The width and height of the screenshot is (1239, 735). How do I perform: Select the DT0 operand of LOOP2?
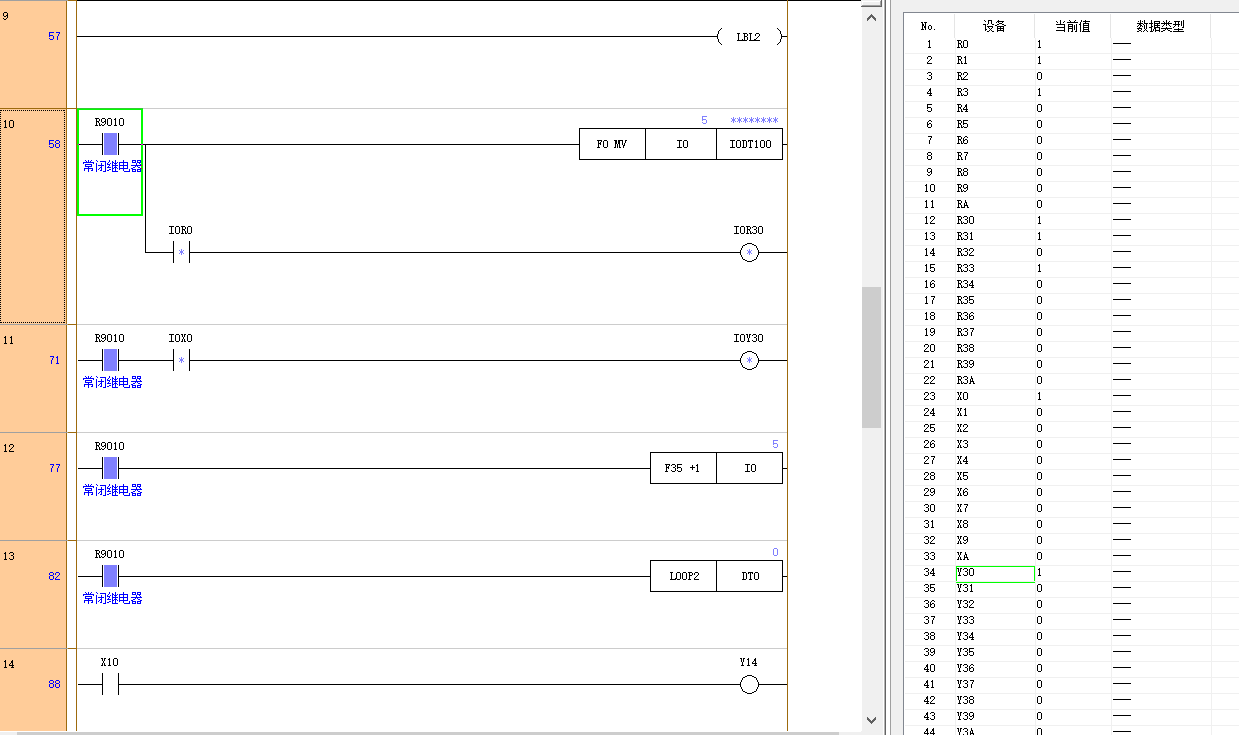750,576
